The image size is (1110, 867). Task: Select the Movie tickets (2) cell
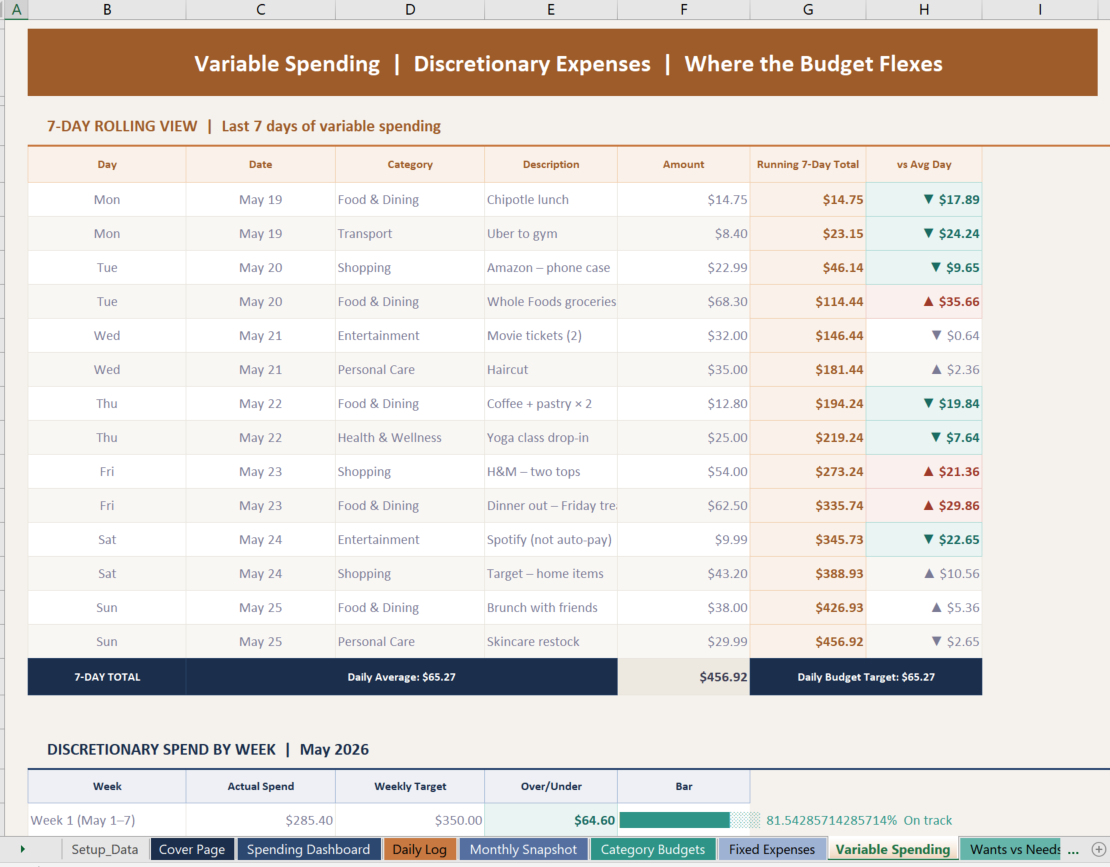pyautogui.click(x=551, y=335)
